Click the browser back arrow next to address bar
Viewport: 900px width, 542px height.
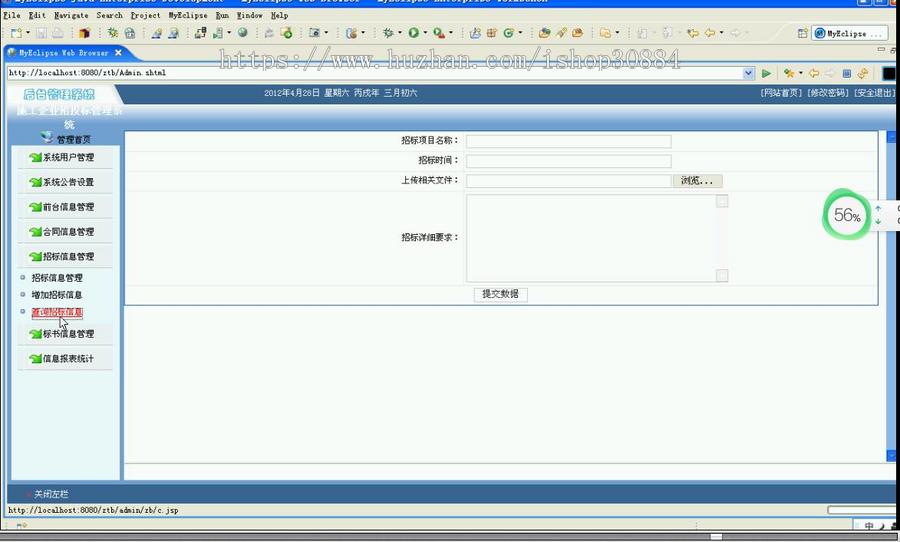pyautogui.click(x=814, y=73)
